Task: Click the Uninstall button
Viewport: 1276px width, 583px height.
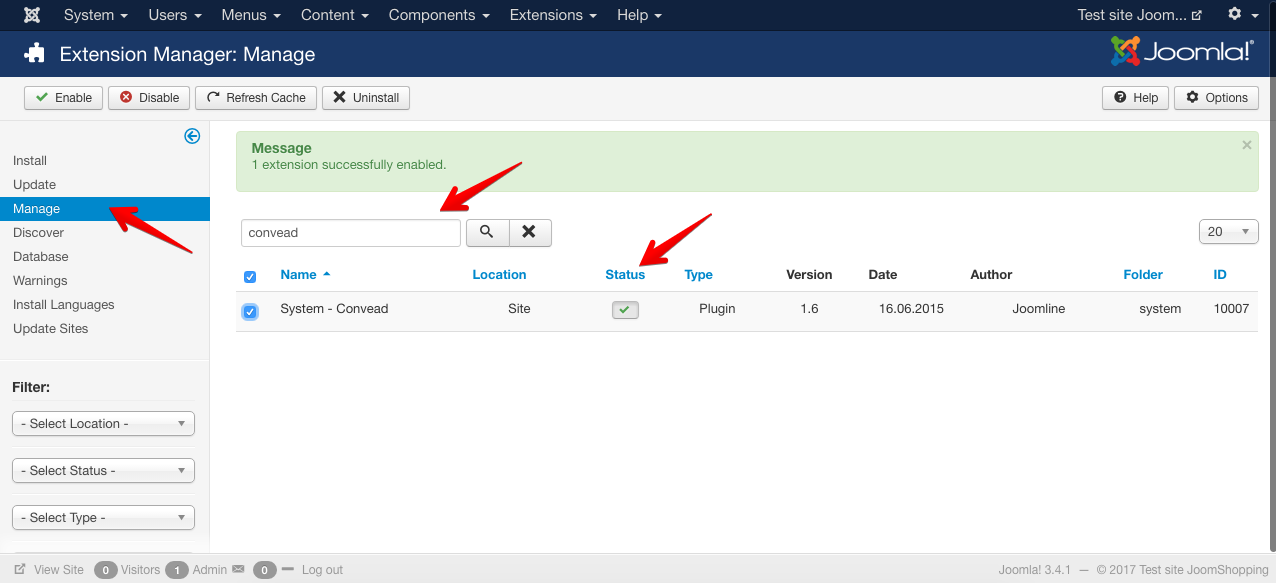Action: tap(366, 97)
